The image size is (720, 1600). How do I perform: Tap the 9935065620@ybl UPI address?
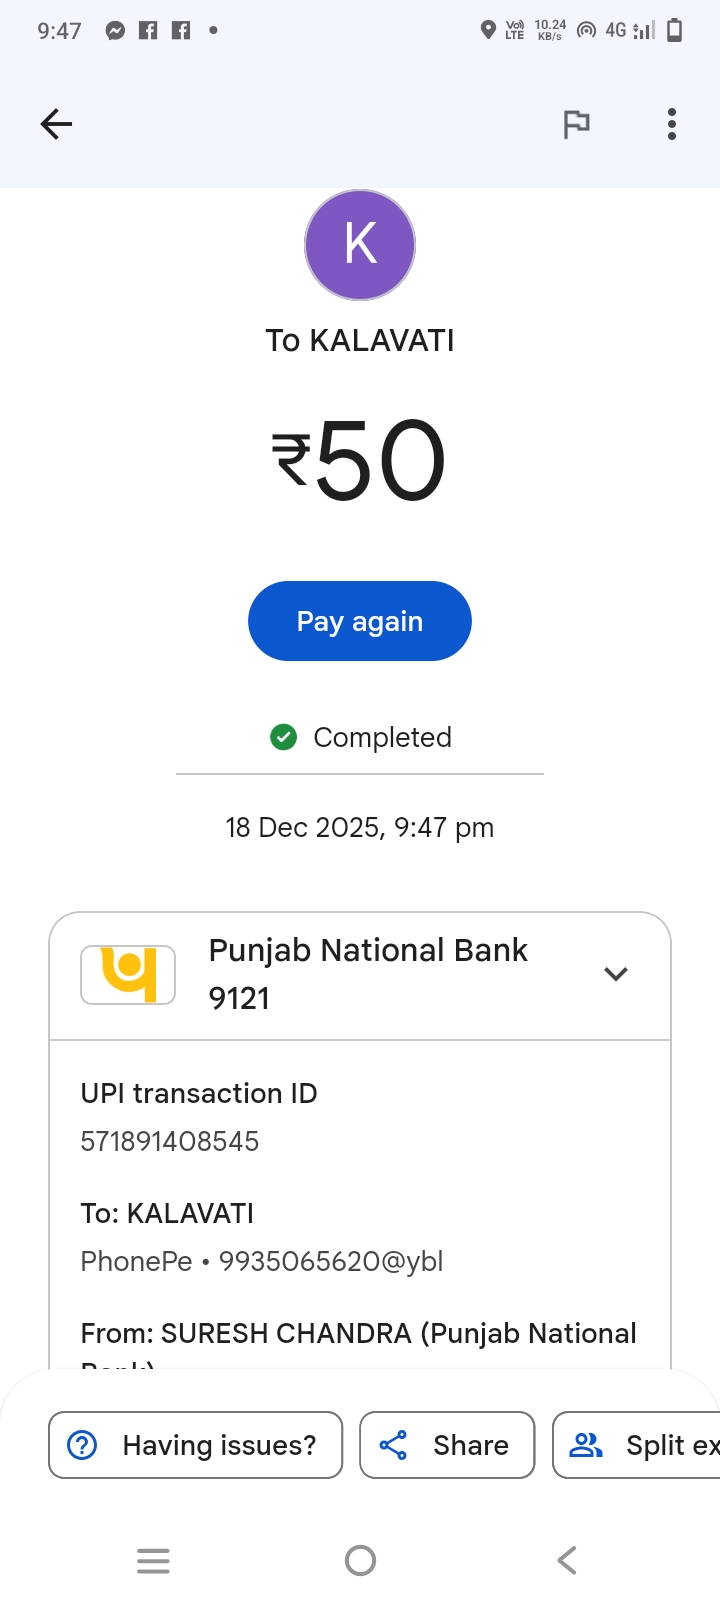[x=331, y=1261]
